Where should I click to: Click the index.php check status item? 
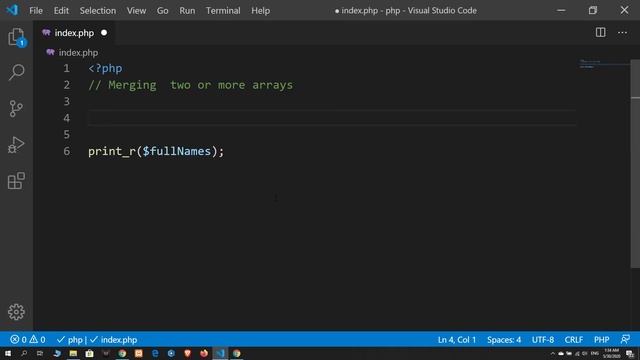pos(113,339)
